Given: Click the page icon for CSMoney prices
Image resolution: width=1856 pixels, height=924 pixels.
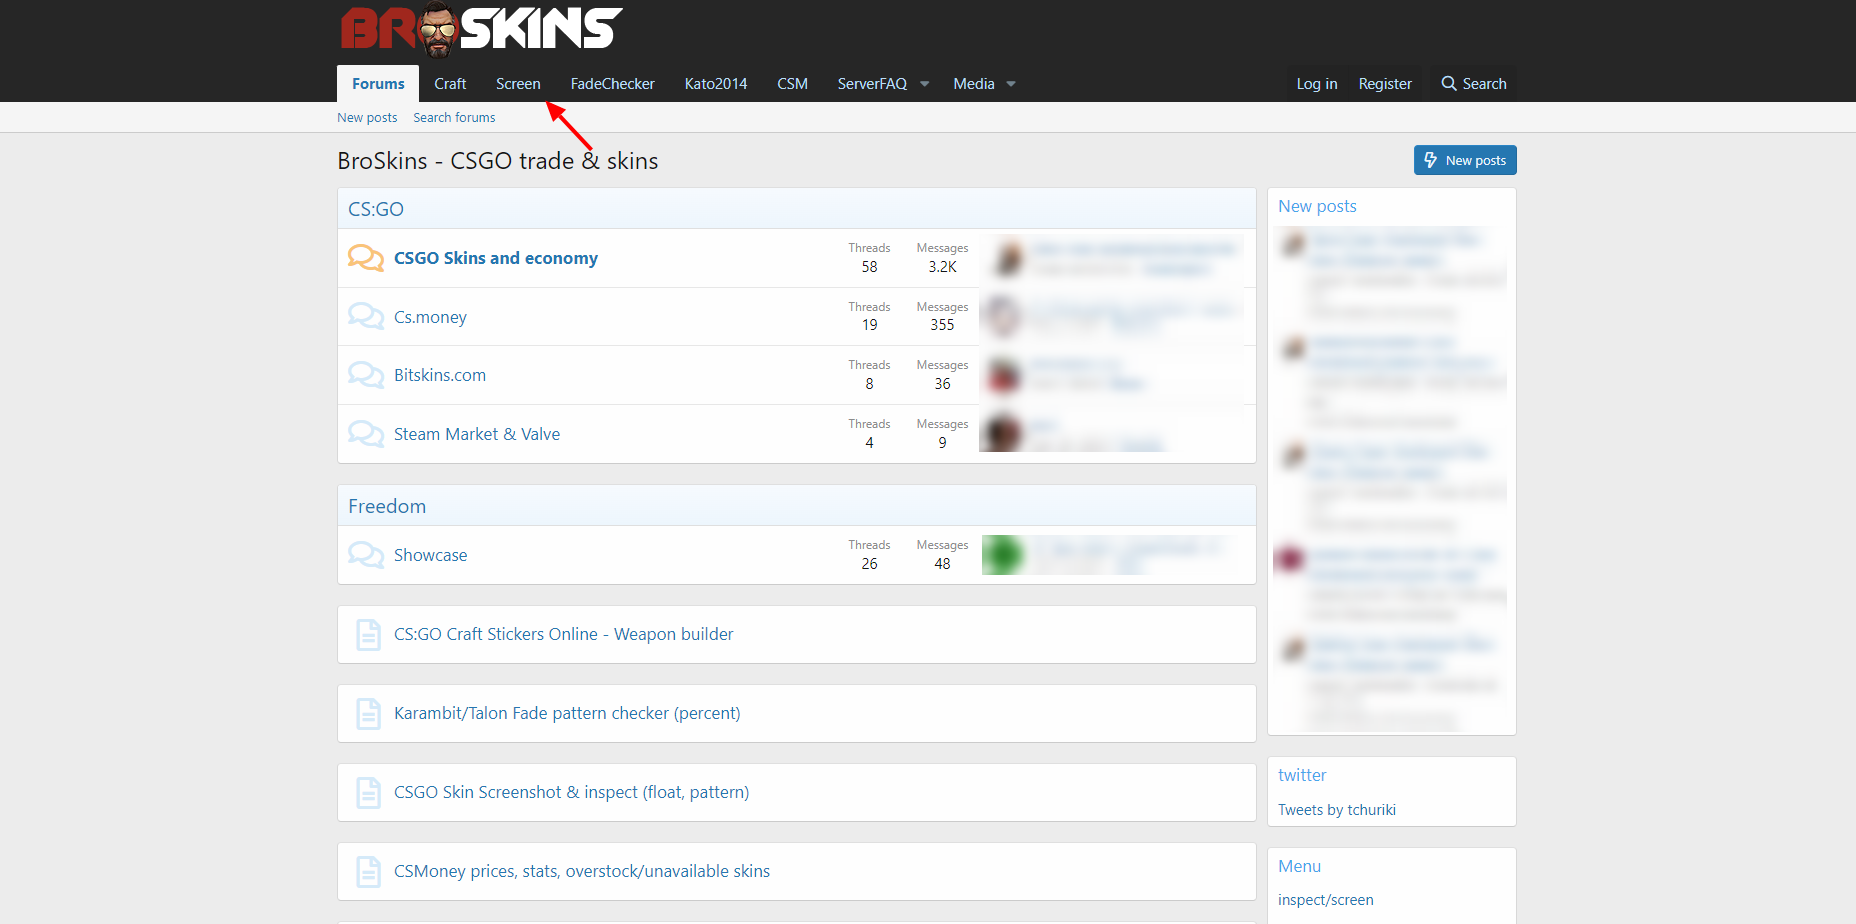Looking at the screenshot, I should click(369, 872).
